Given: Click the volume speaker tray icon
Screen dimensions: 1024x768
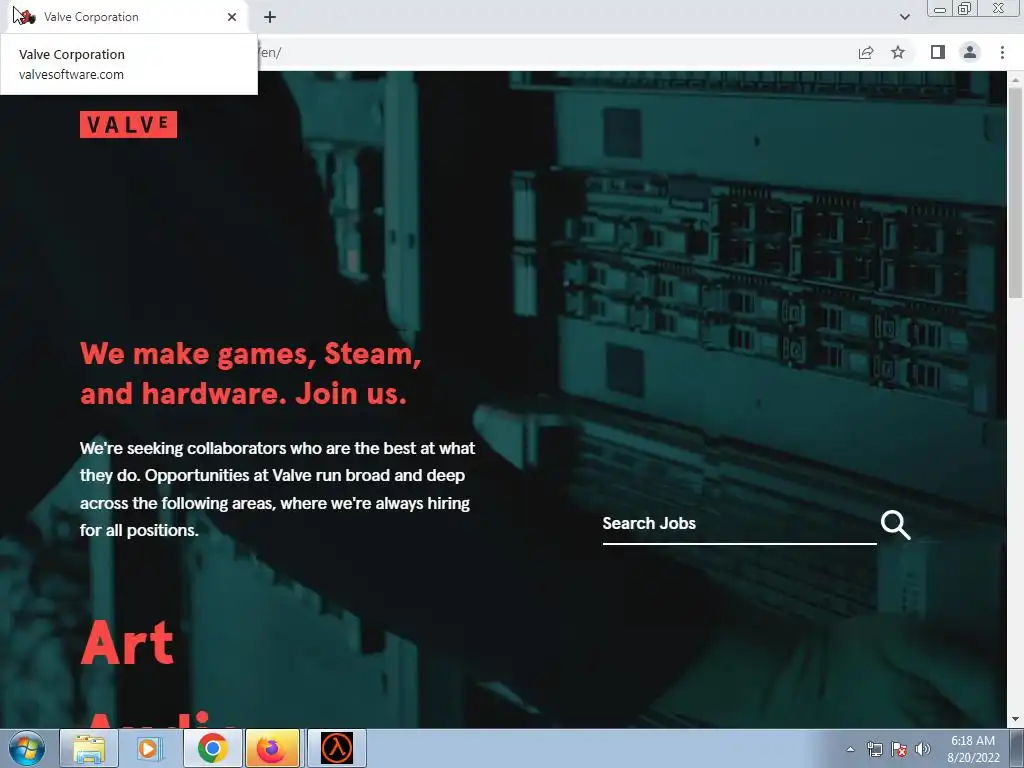Looking at the screenshot, I should pos(922,749).
